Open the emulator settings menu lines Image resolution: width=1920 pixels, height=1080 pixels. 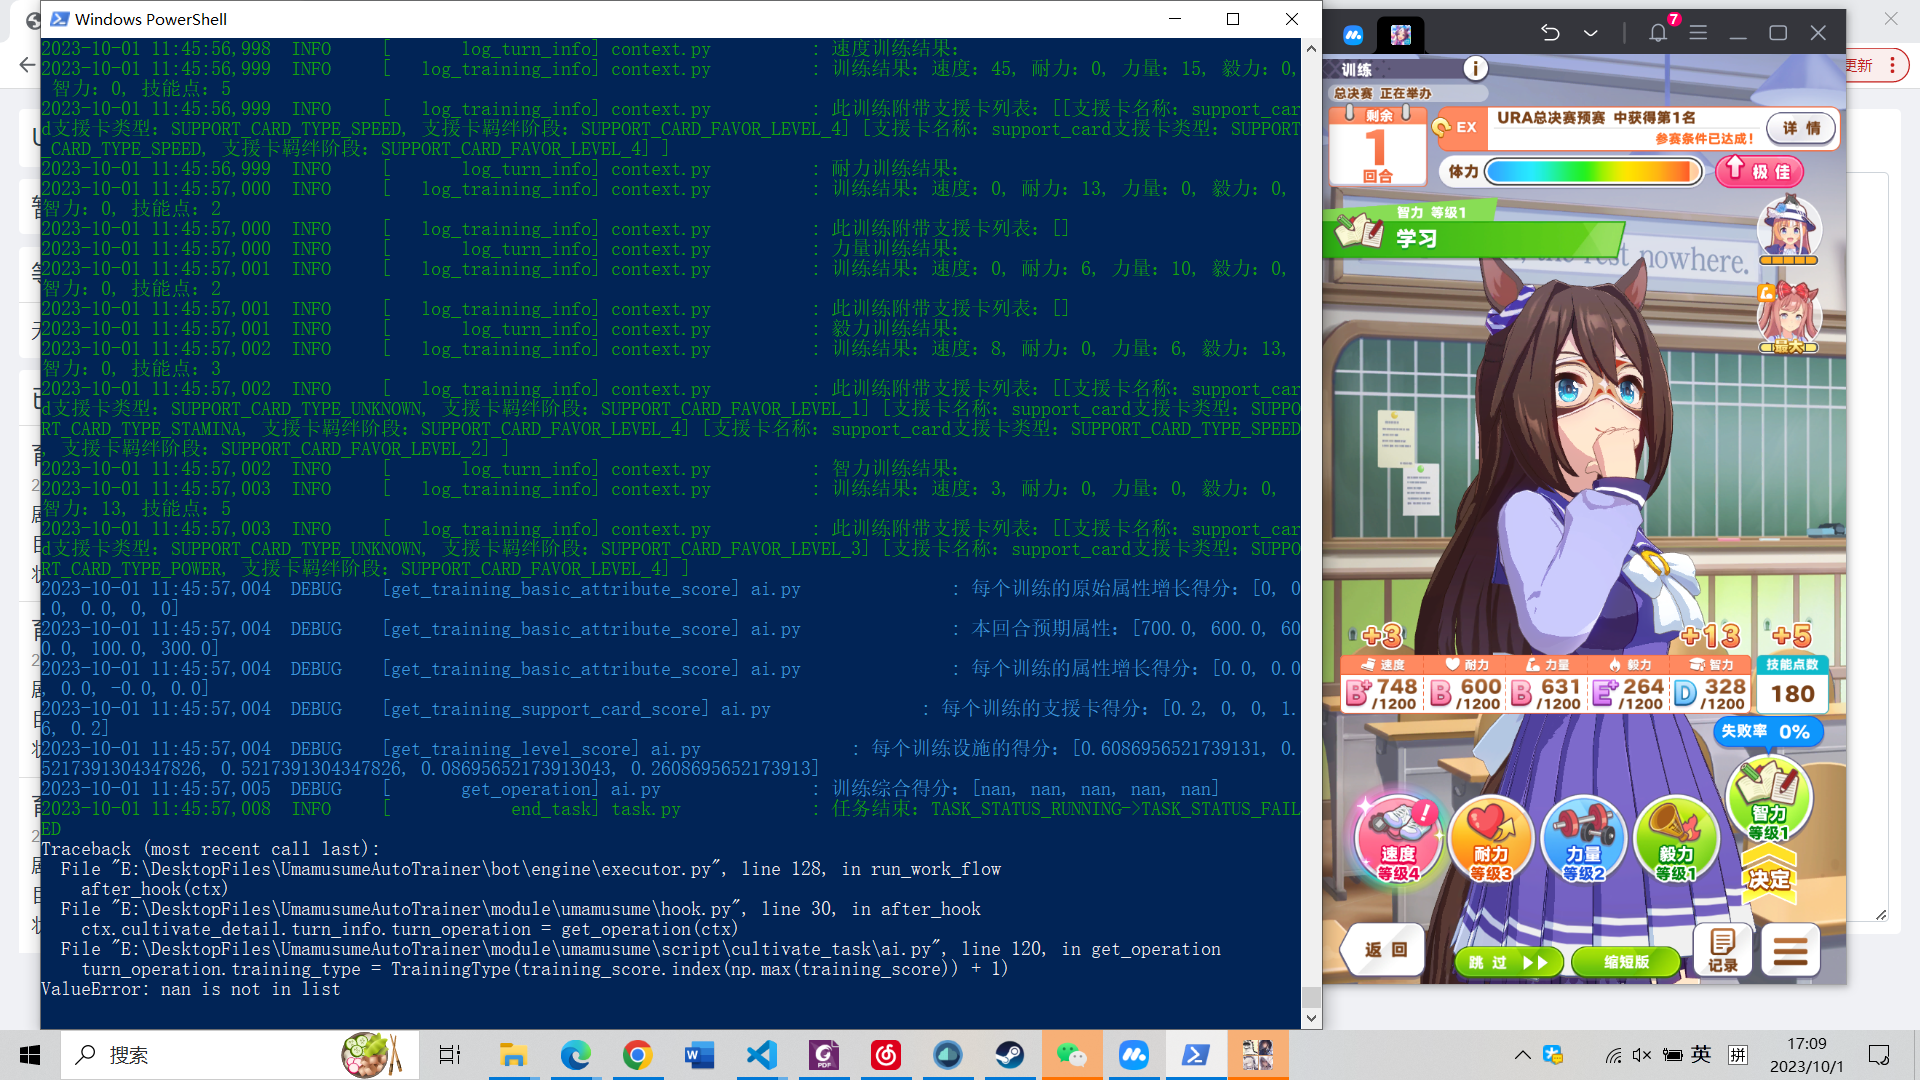1697,33
